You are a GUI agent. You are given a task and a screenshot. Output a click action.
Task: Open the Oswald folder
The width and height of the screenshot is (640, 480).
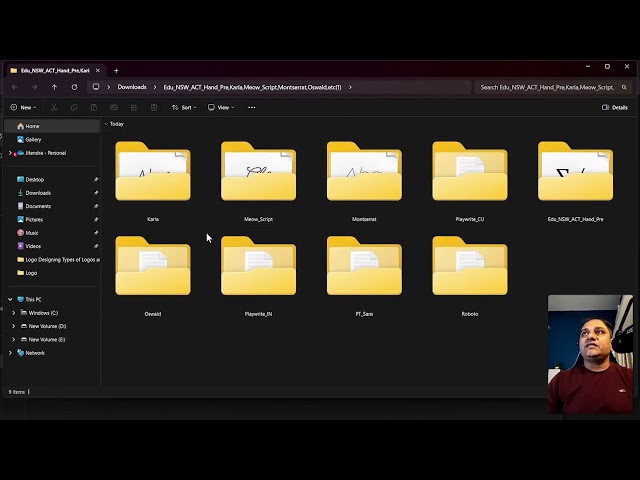pyautogui.click(x=153, y=266)
